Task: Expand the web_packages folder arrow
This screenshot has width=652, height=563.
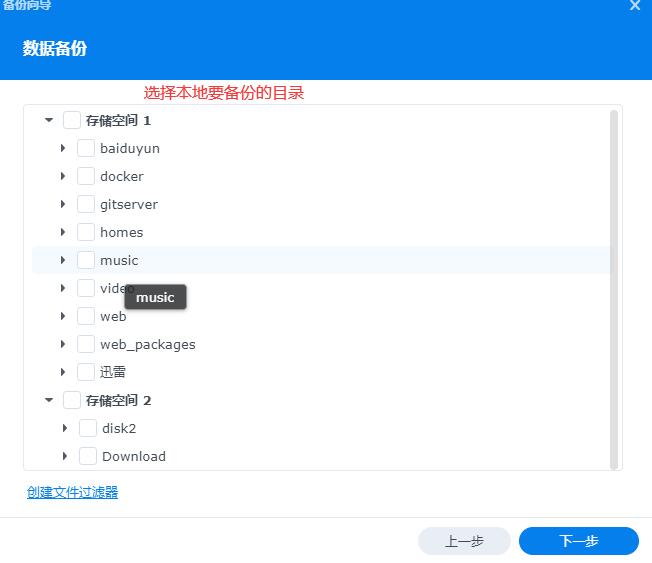Action: point(63,344)
